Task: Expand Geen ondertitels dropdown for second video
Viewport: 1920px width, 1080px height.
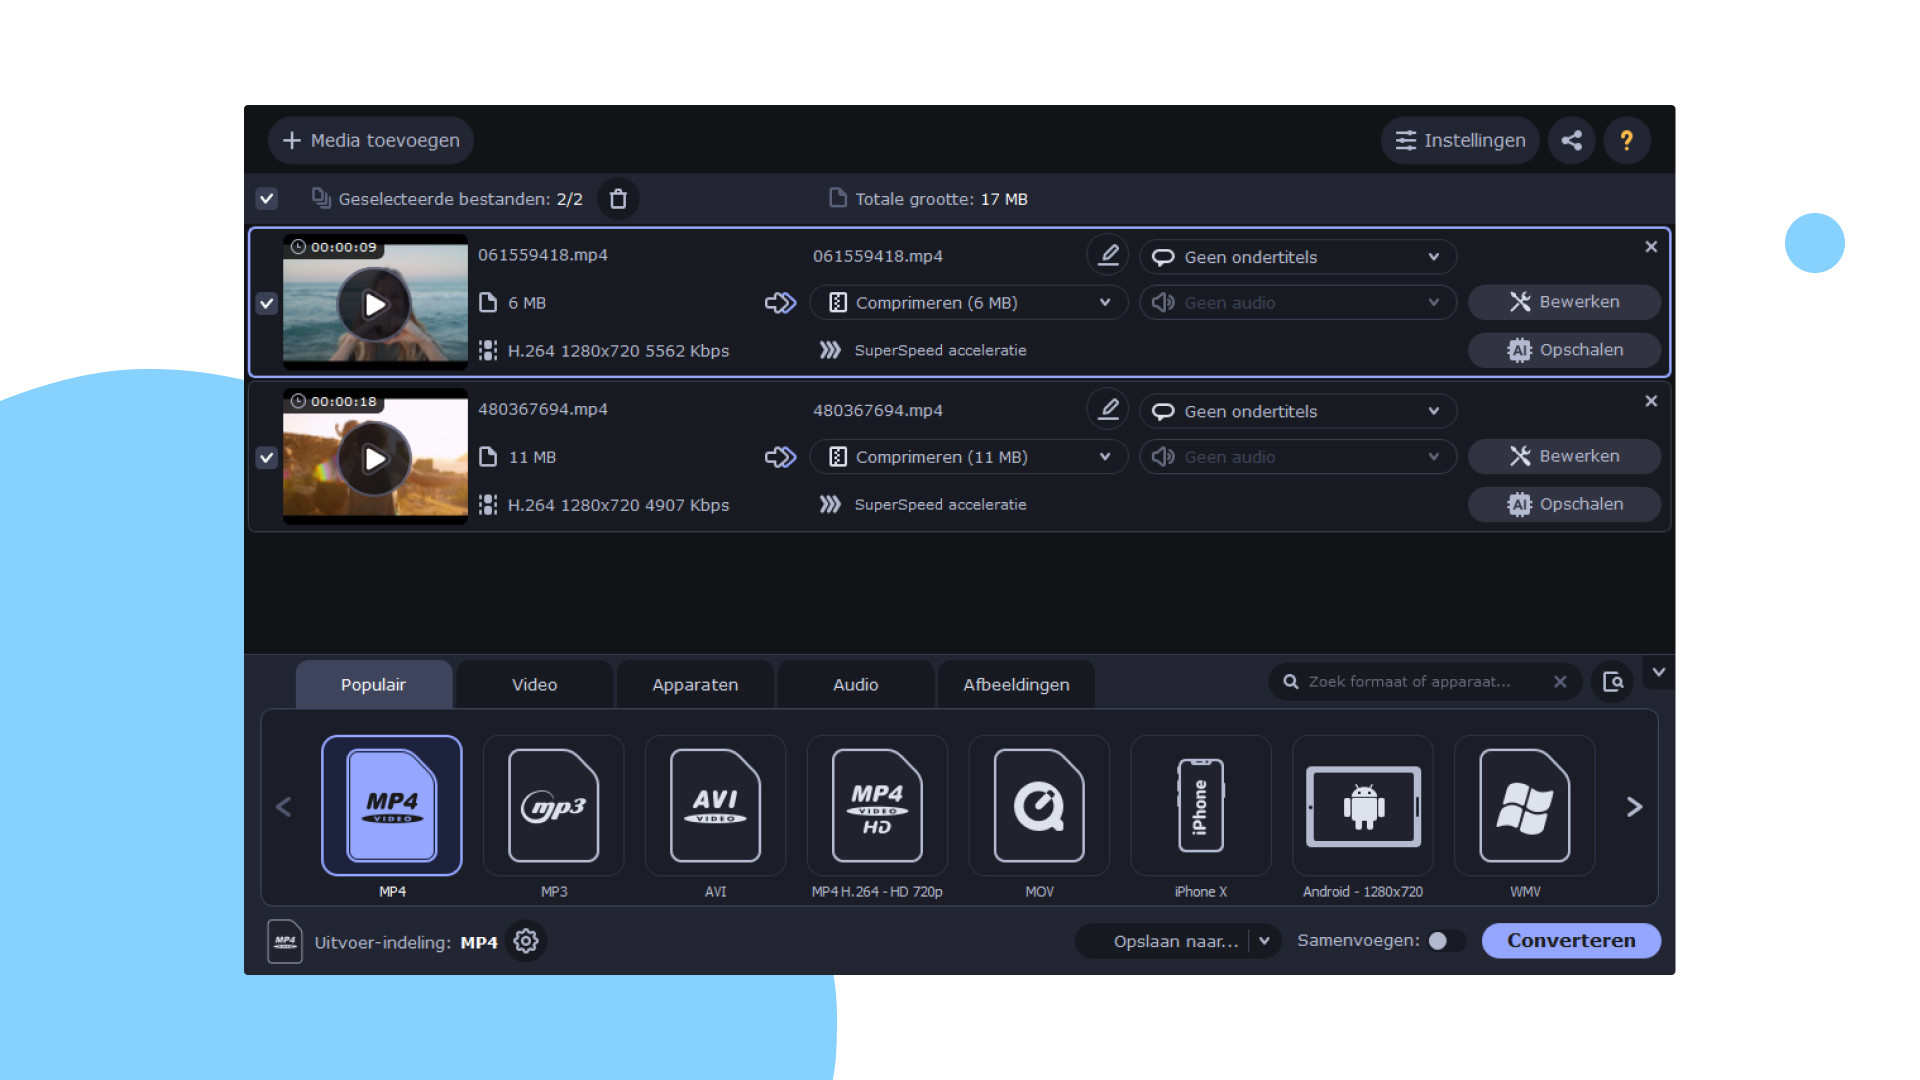Action: click(1297, 411)
